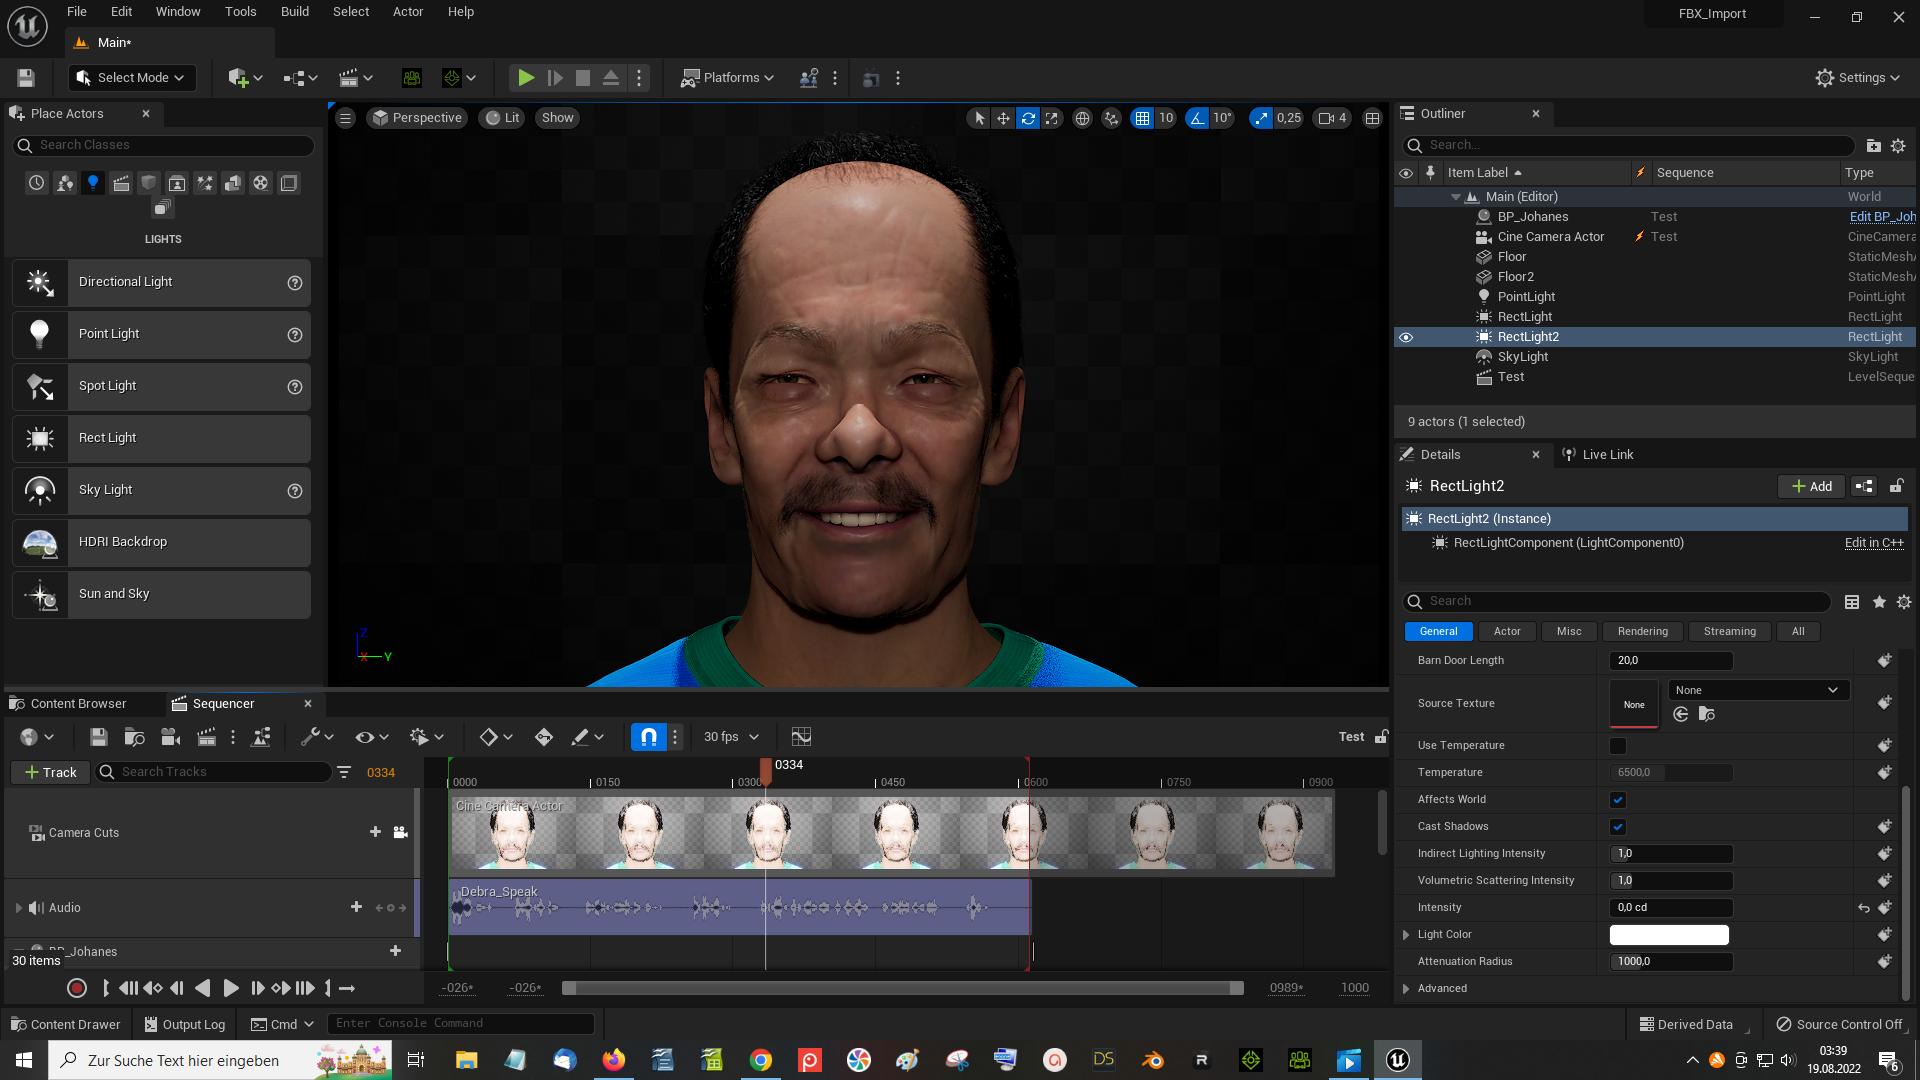Open the Sequencer curve editor icon

[x=801, y=737]
